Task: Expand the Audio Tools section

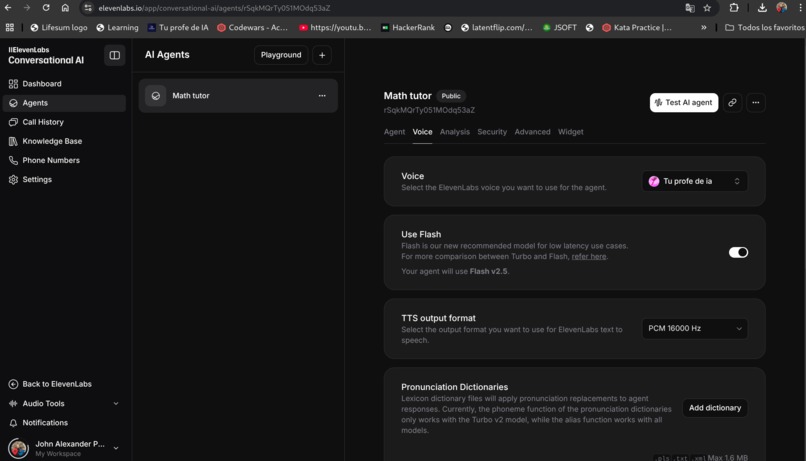Action: [x=64, y=403]
